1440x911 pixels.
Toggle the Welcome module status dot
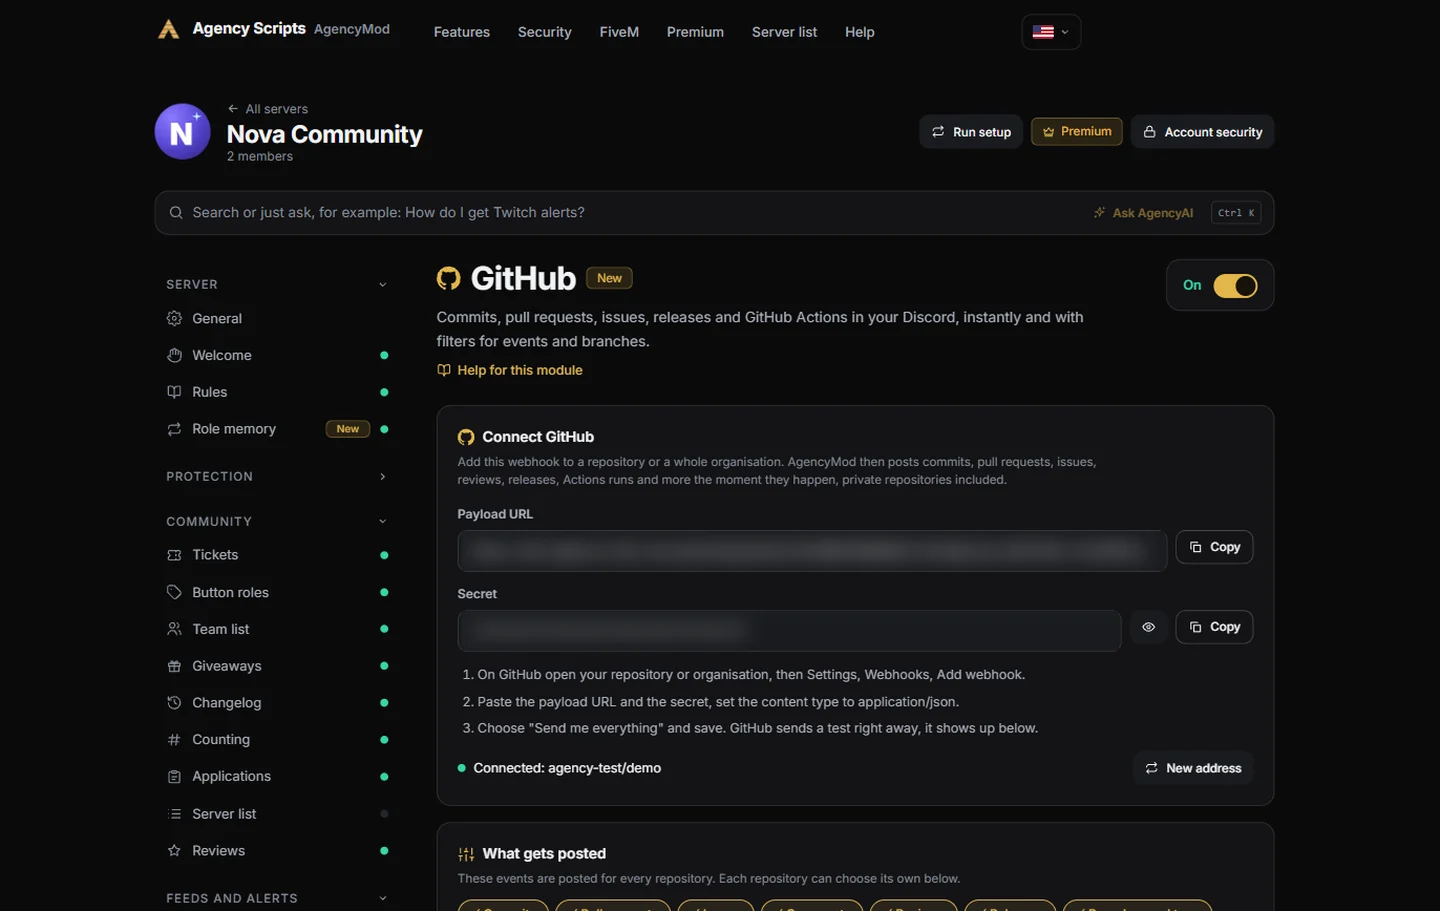[x=384, y=356]
